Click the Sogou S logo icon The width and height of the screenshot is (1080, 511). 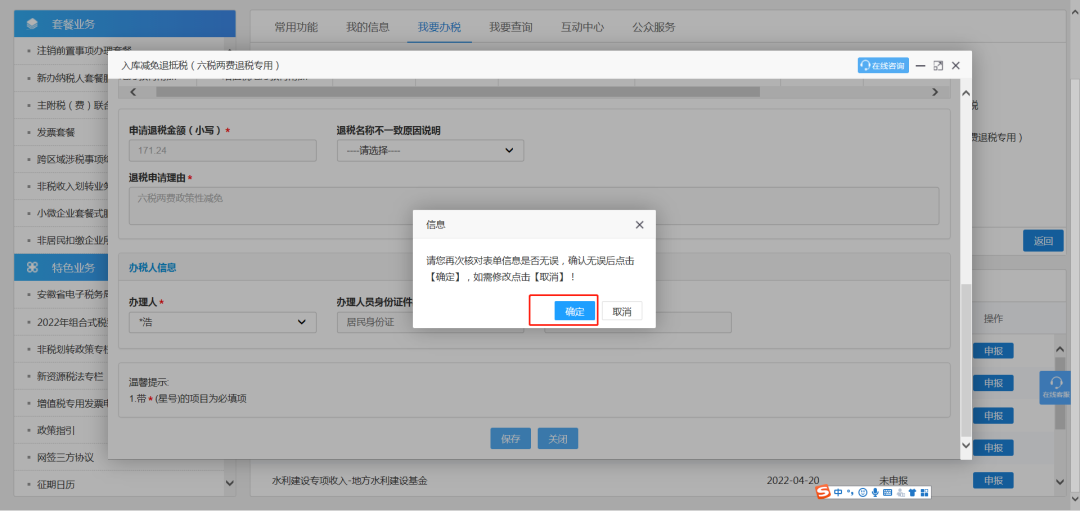point(823,492)
